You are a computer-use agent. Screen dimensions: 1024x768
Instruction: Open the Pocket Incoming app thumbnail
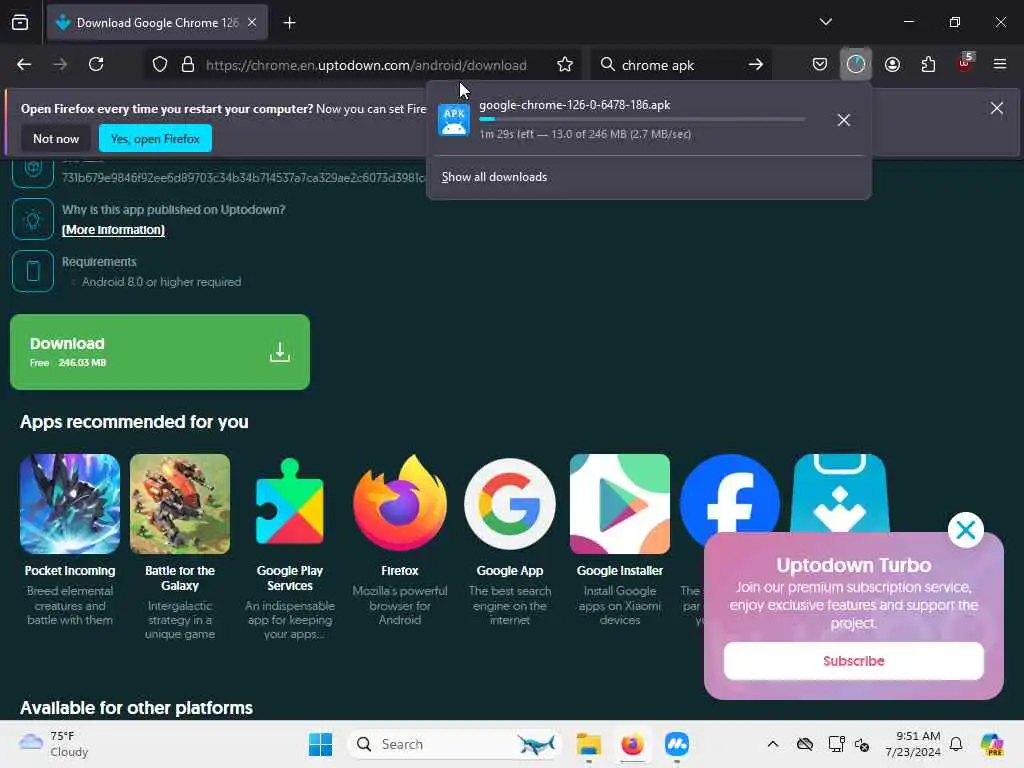tap(70, 504)
